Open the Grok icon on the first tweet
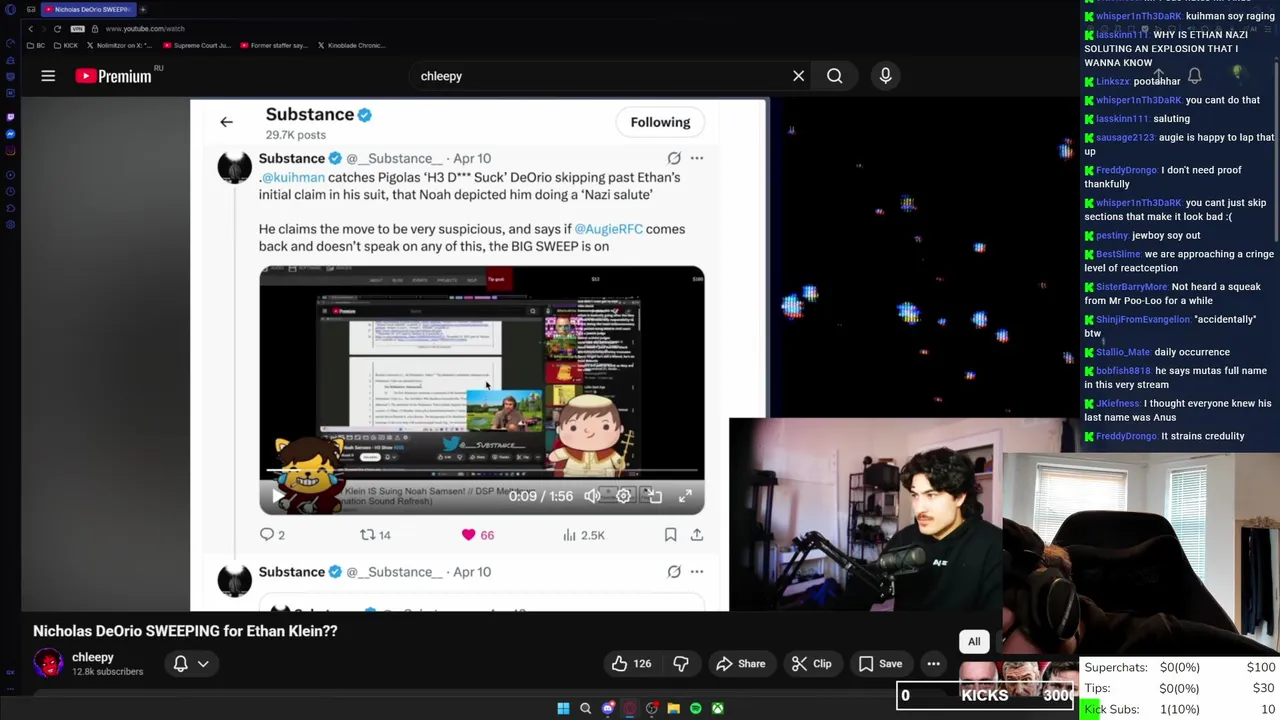Image resolution: width=1280 pixels, height=720 pixels. click(674, 158)
